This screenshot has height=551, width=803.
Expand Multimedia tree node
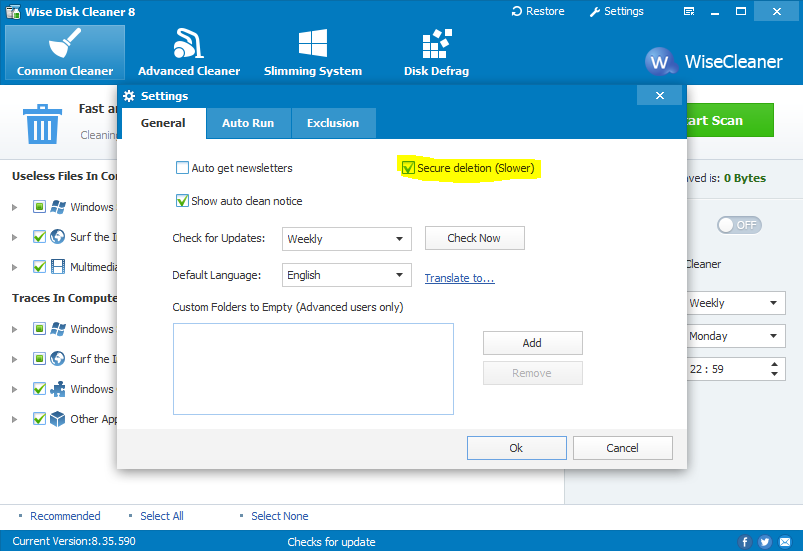[x=14, y=267]
